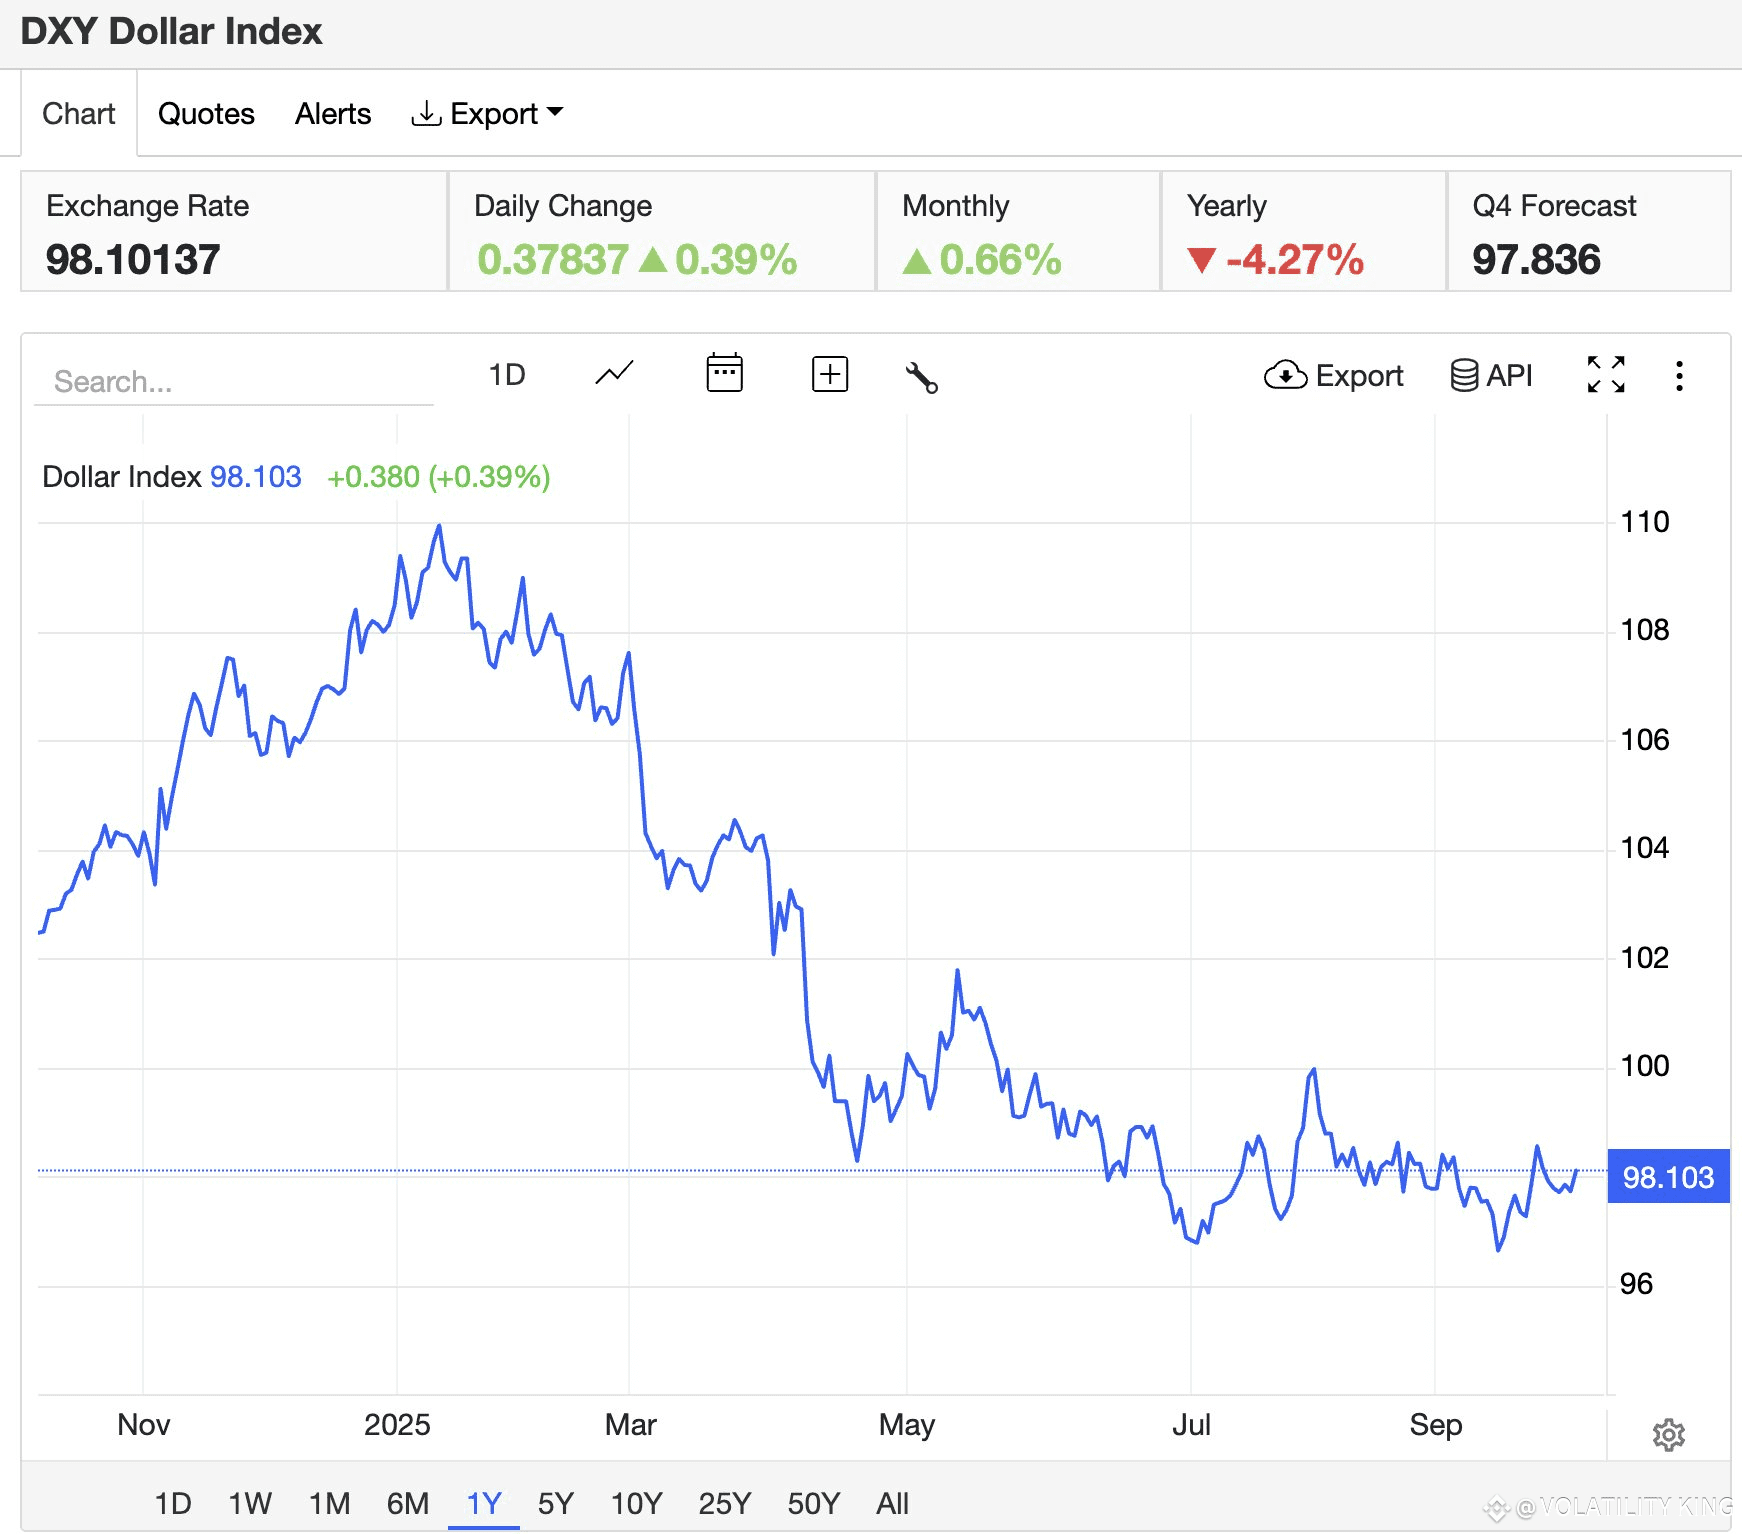Expand the Export dropdown in top menu
Image resolution: width=1742 pixels, height=1534 pixels.
tap(487, 114)
